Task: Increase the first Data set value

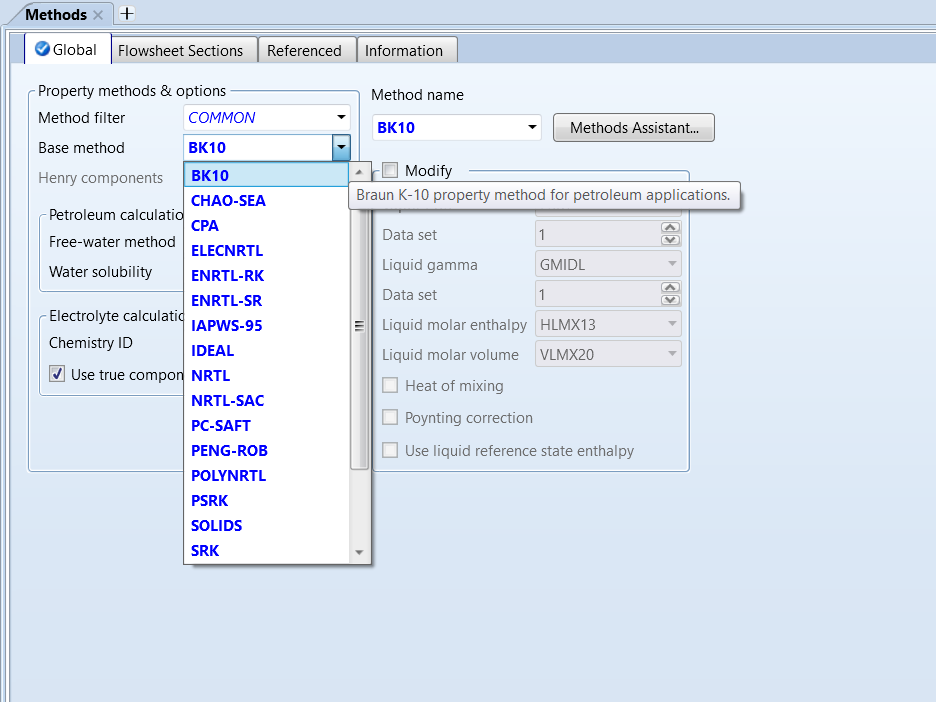Action: (x=670, y=227)
